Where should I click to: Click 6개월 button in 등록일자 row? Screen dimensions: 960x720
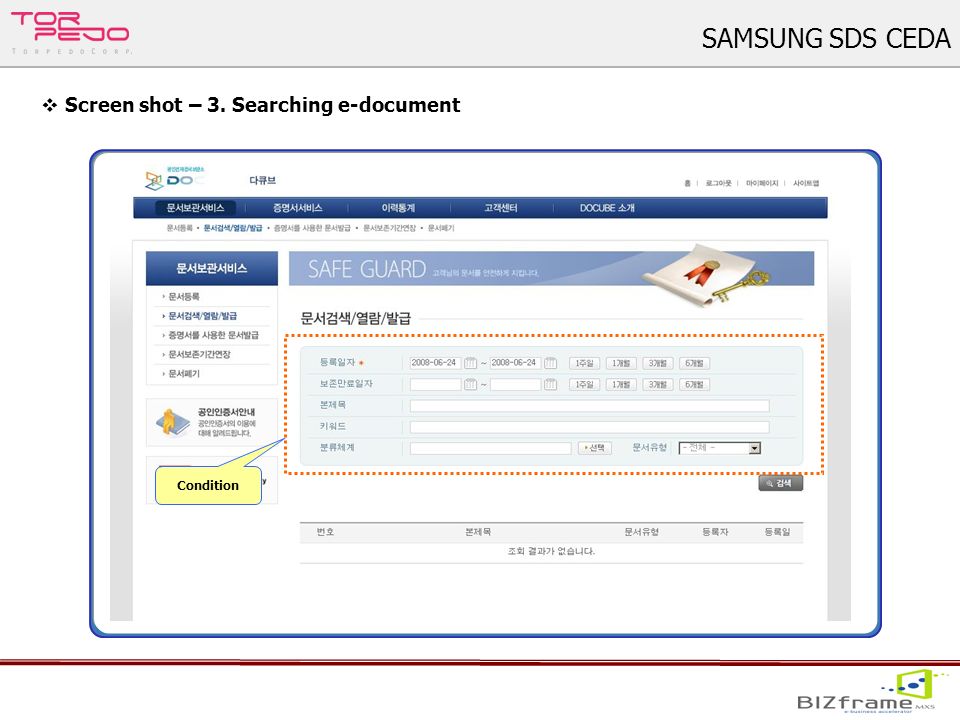(x=694, y=363)
